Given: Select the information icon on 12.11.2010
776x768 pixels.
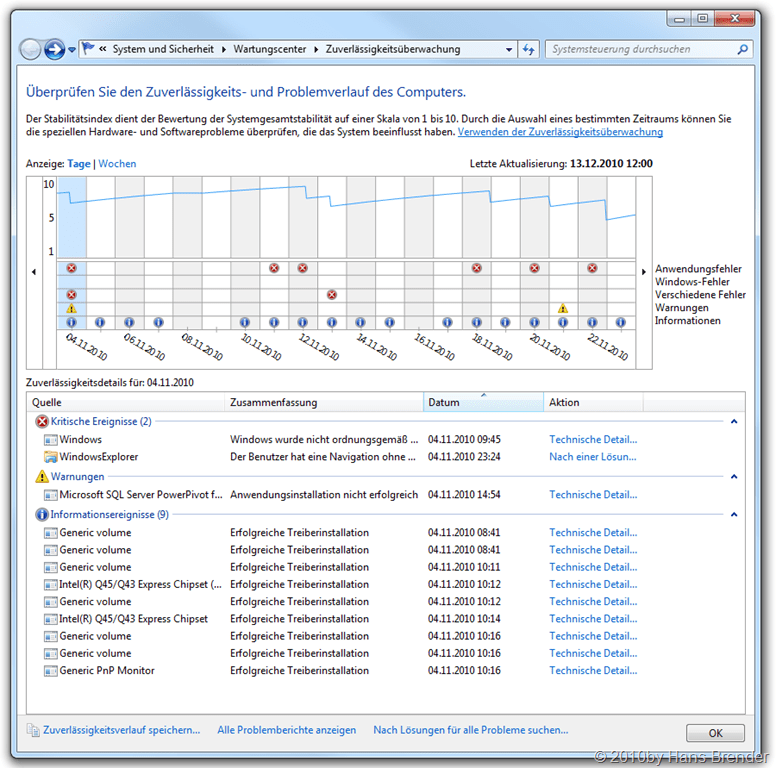Looking at the screenshot, I should pyautogui.click(x=303, y=323).
